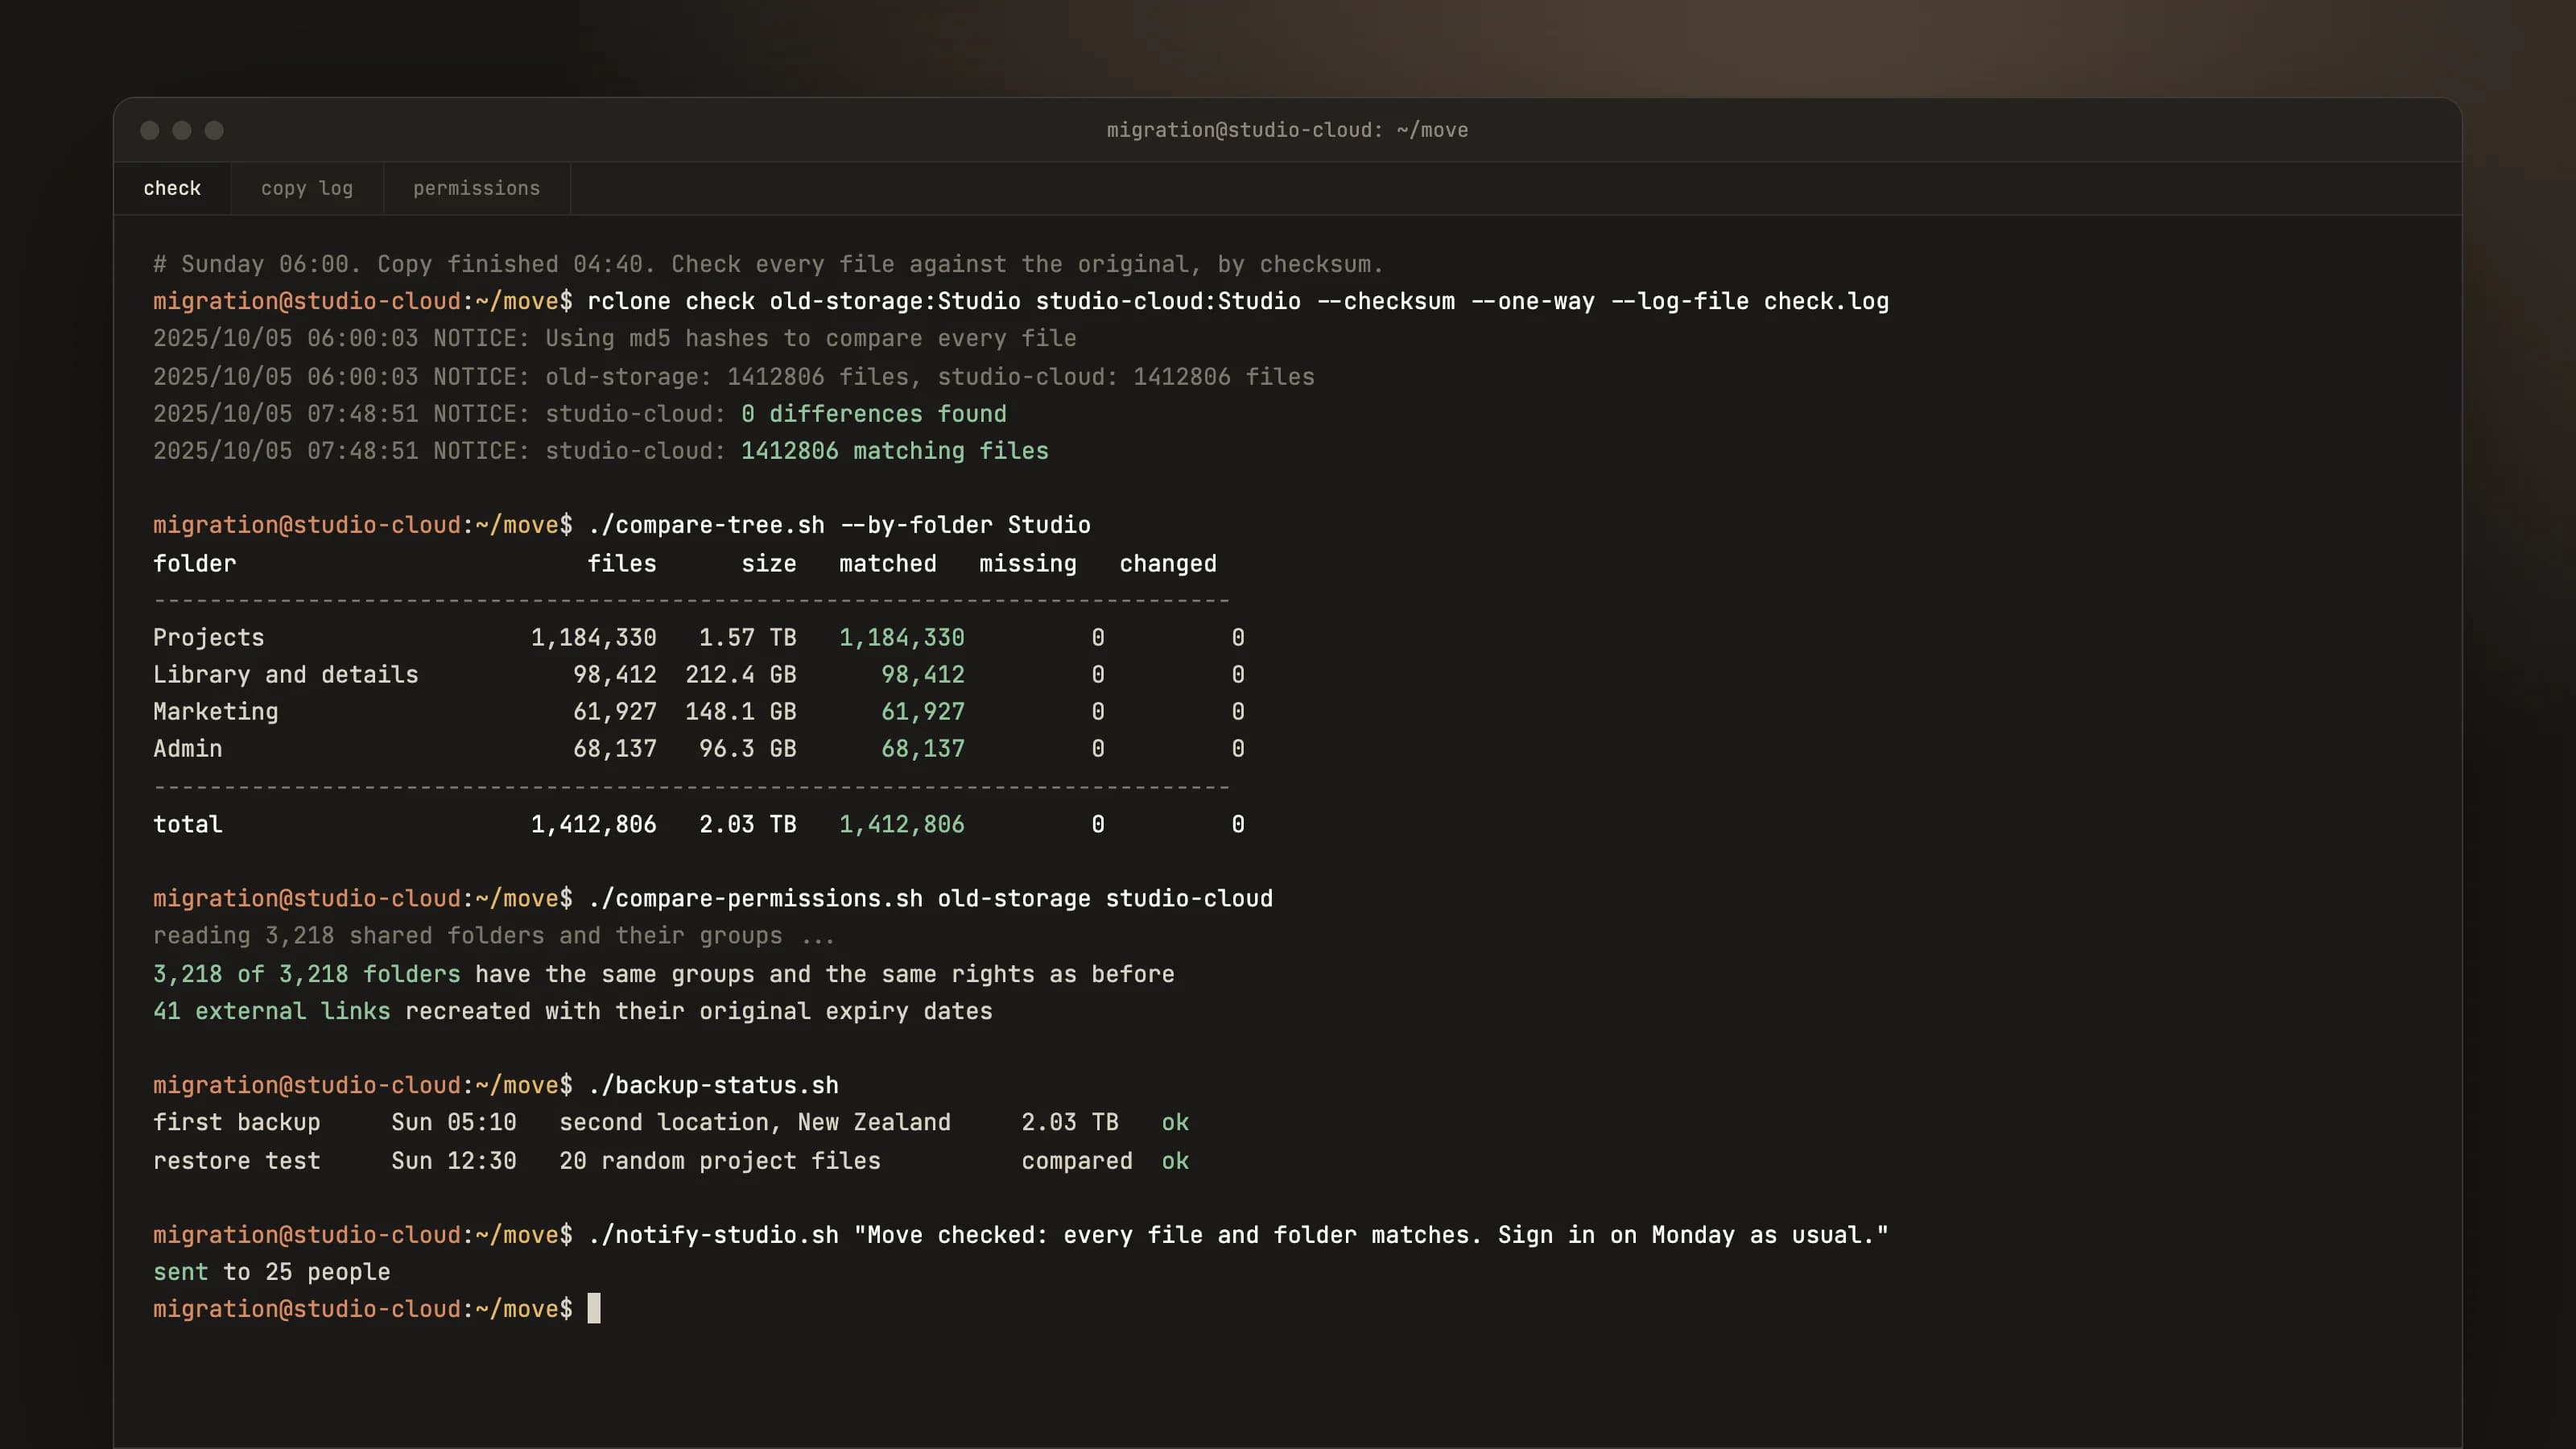2576x1449 pixels.
Task: Select the rclone check command line
Action: (1021, 301)
